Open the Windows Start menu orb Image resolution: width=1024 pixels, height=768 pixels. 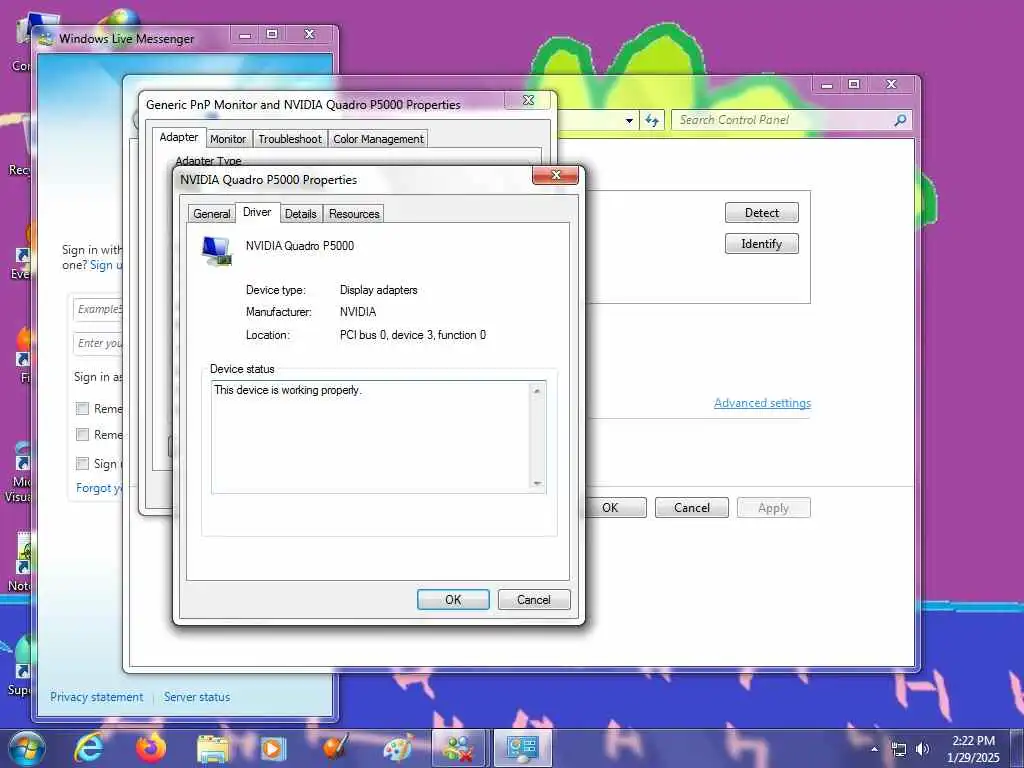tap(26, 748)
